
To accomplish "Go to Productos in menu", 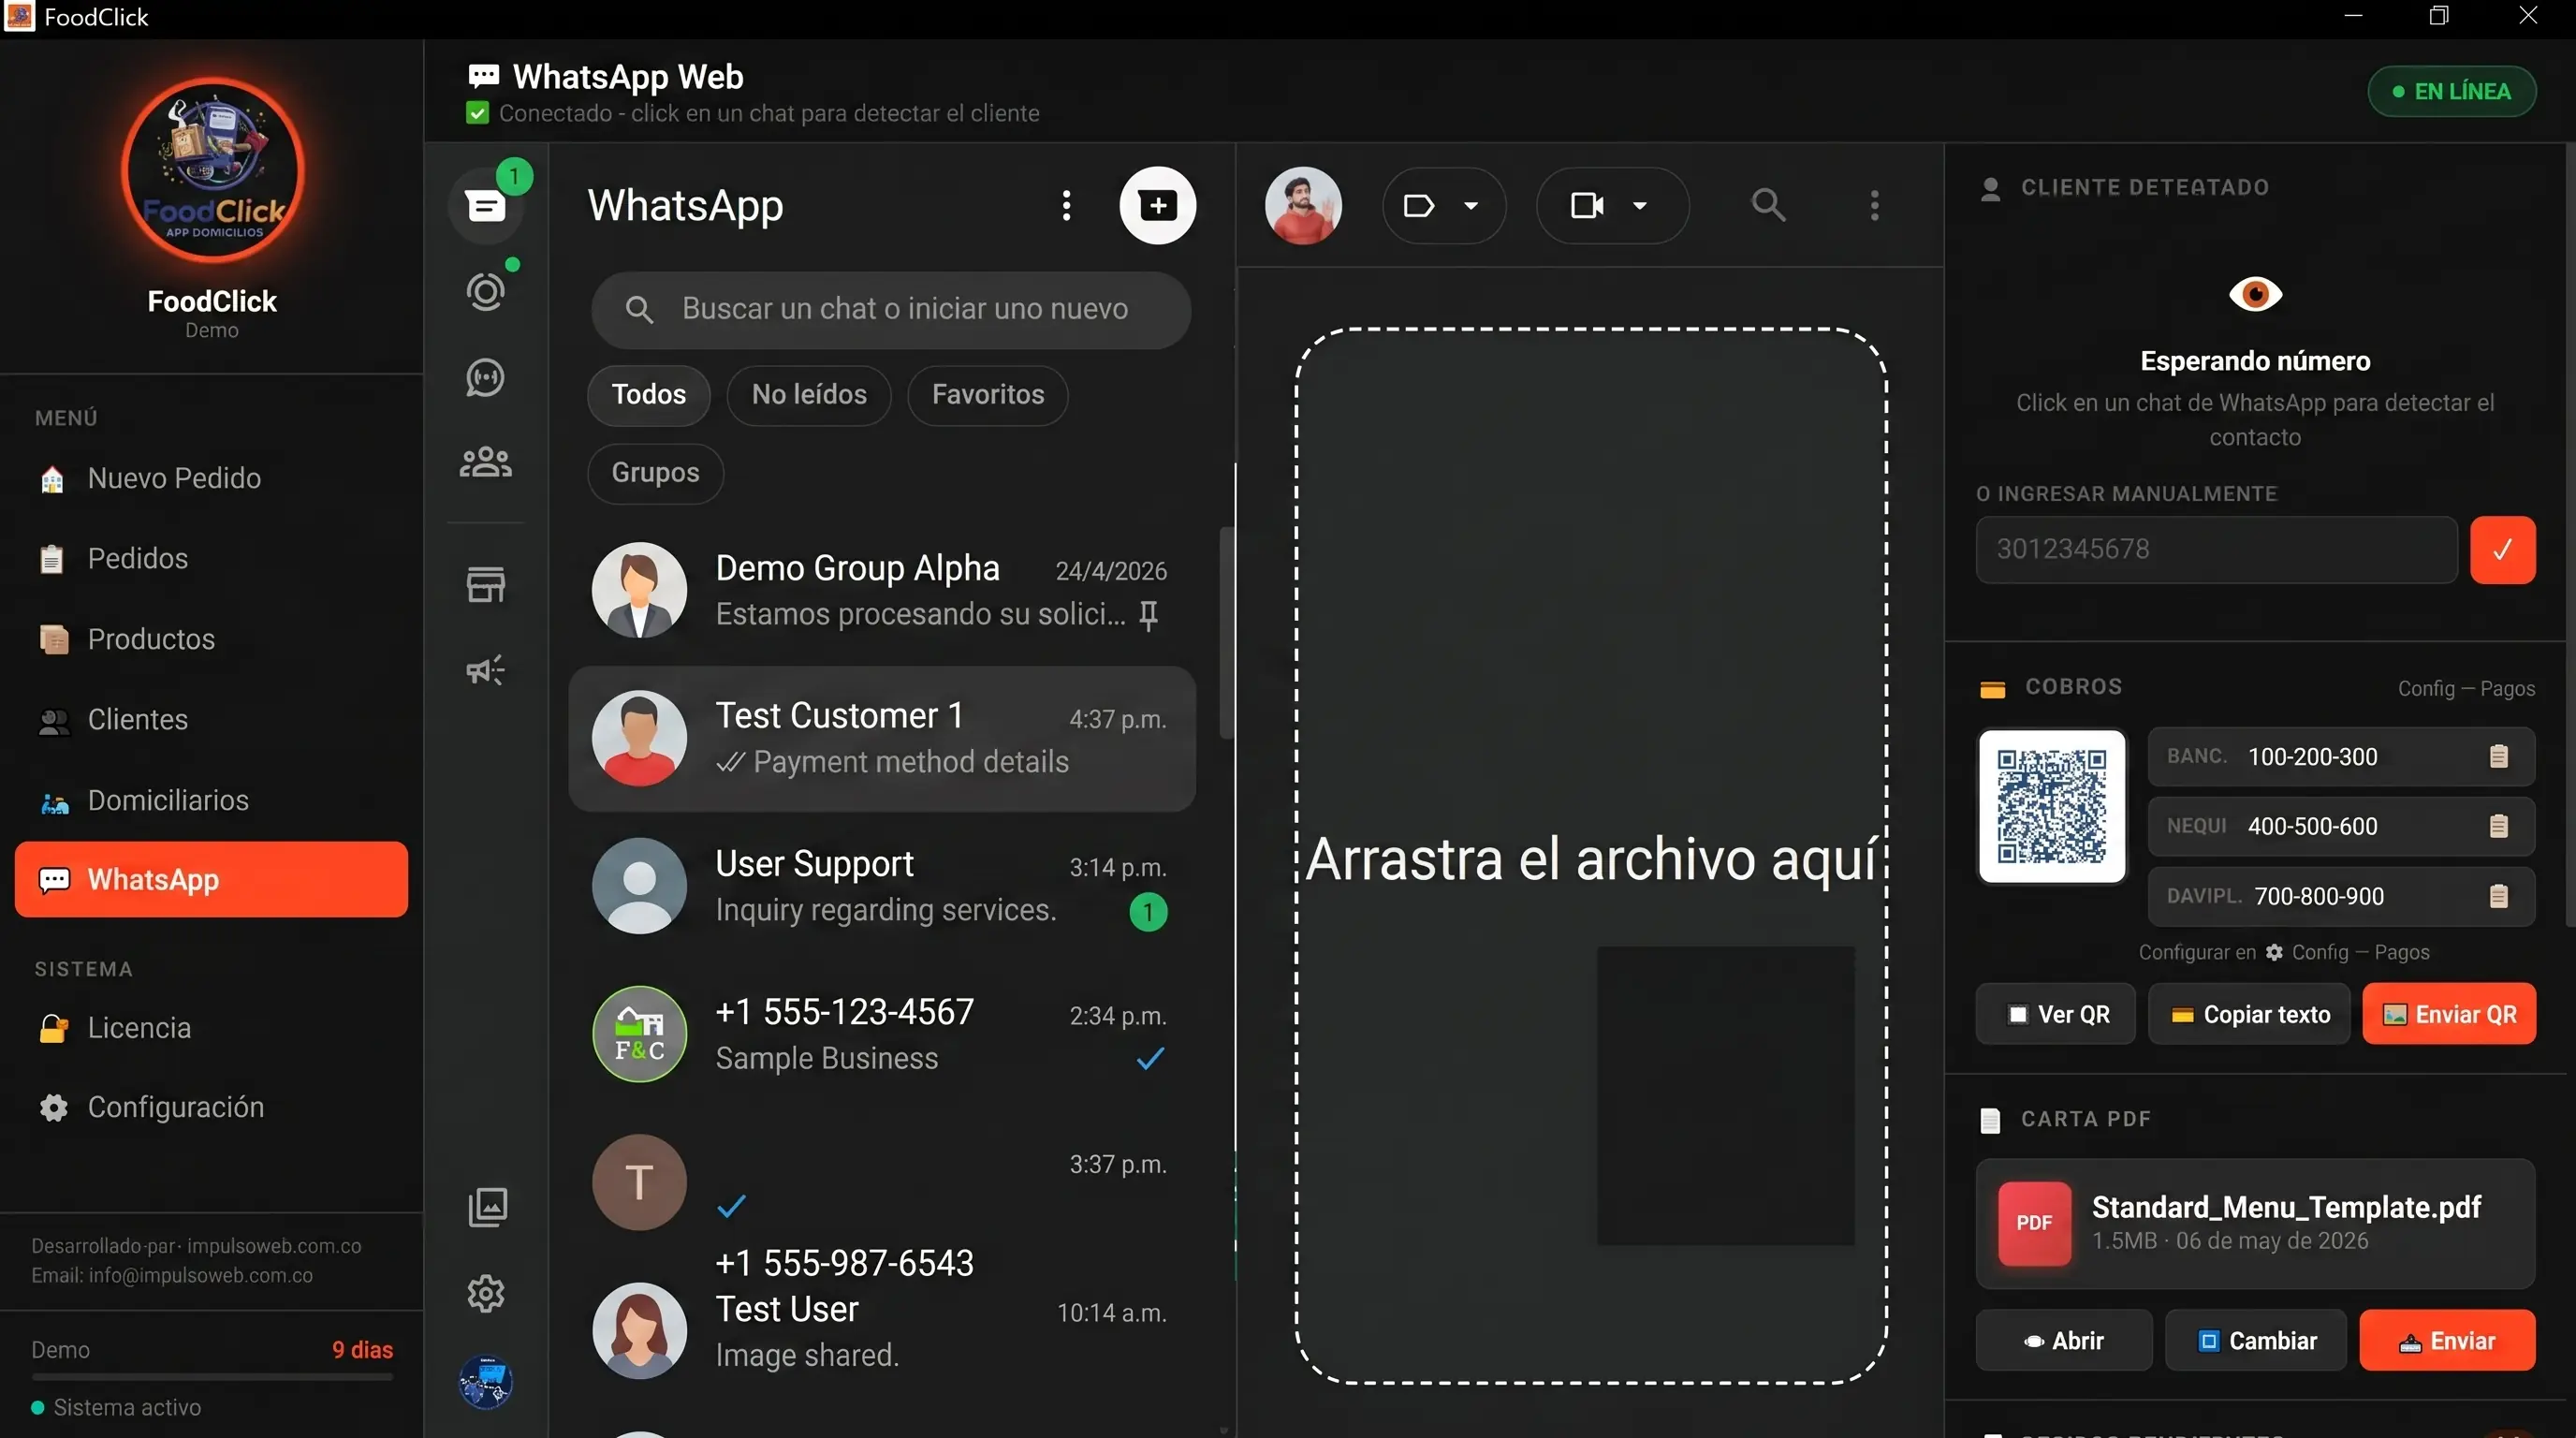I will coord(211,640).
